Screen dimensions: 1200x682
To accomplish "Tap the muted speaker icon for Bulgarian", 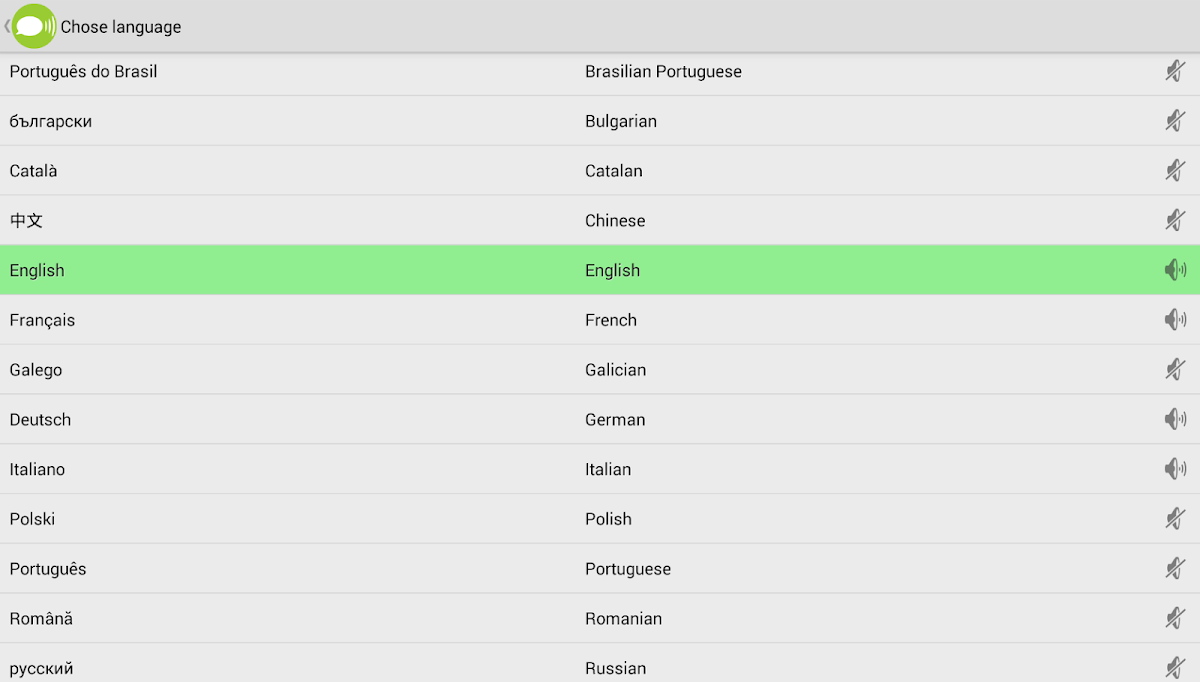I will [1175, 121].
